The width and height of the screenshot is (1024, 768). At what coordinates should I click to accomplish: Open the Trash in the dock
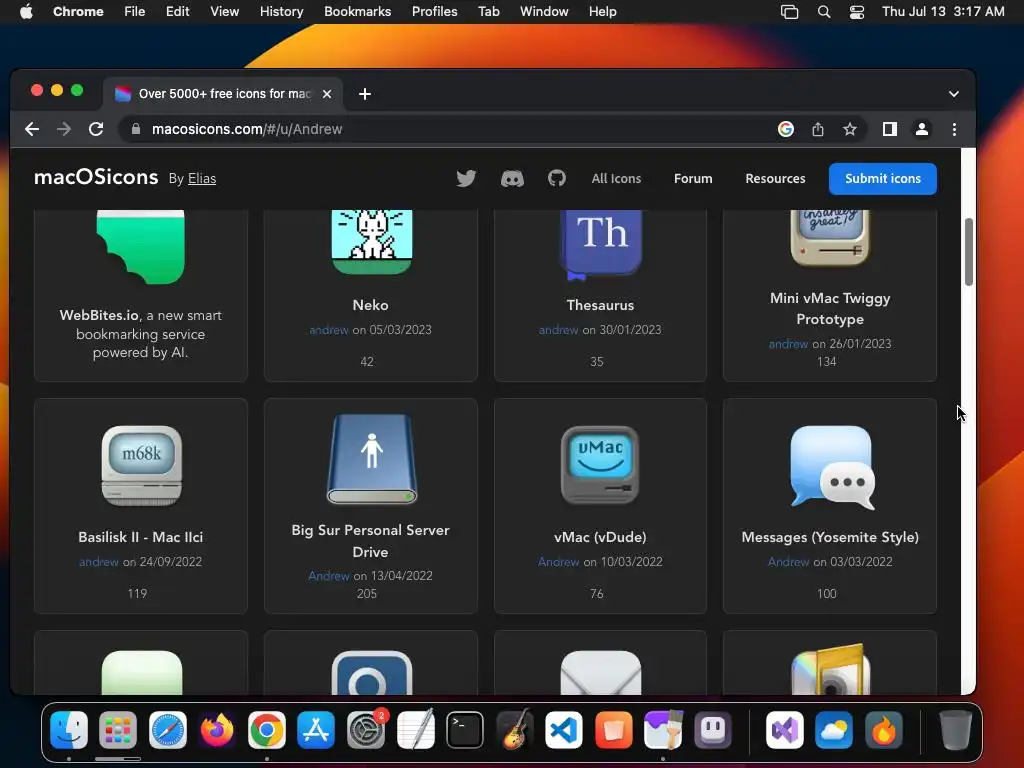[955, 729]
